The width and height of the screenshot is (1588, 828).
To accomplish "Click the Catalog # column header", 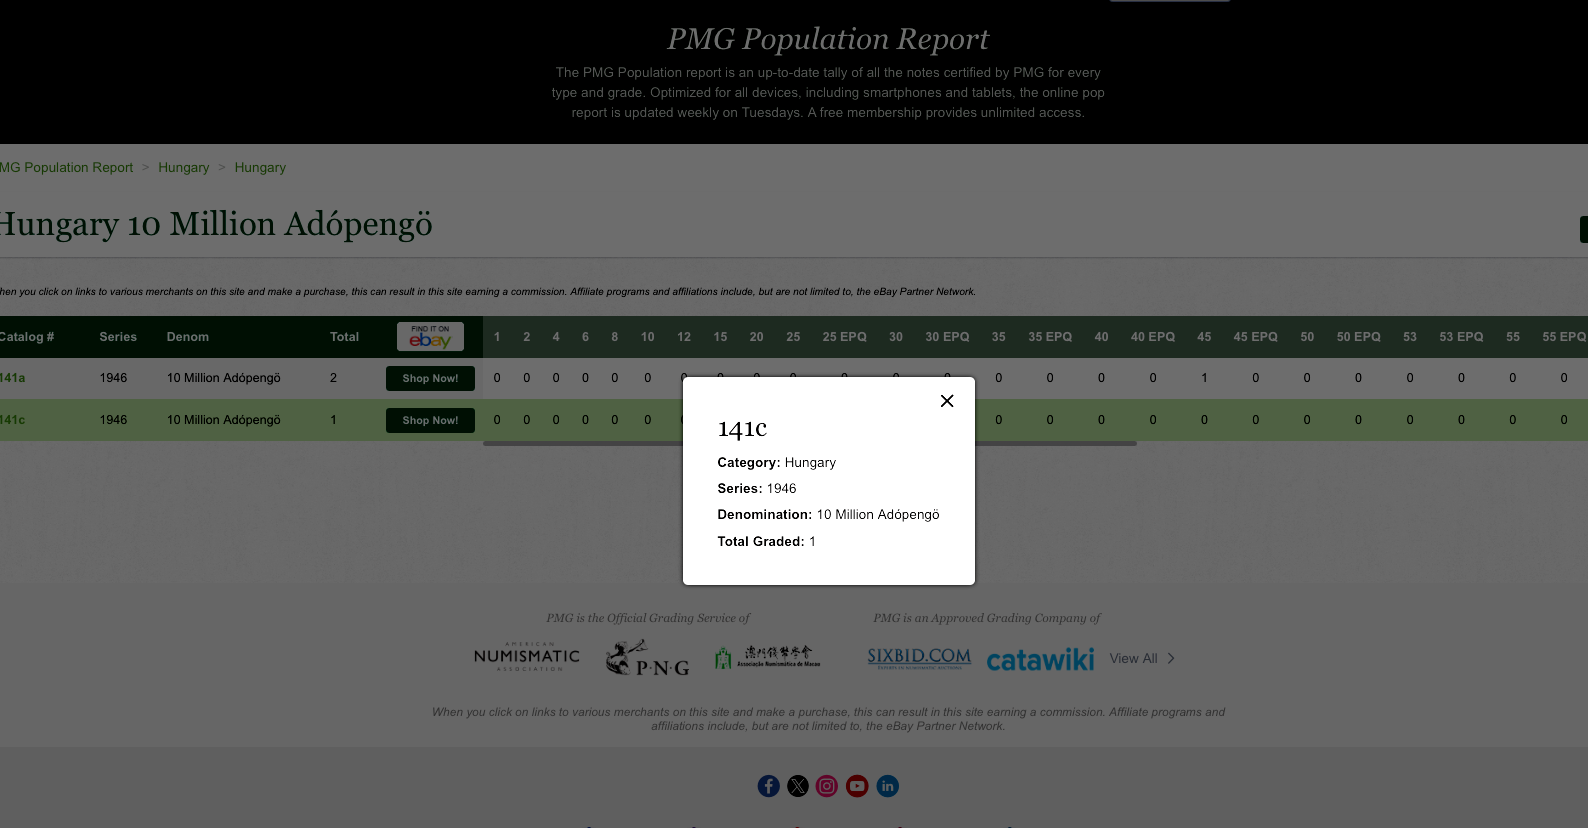I will tap(27, 337).
